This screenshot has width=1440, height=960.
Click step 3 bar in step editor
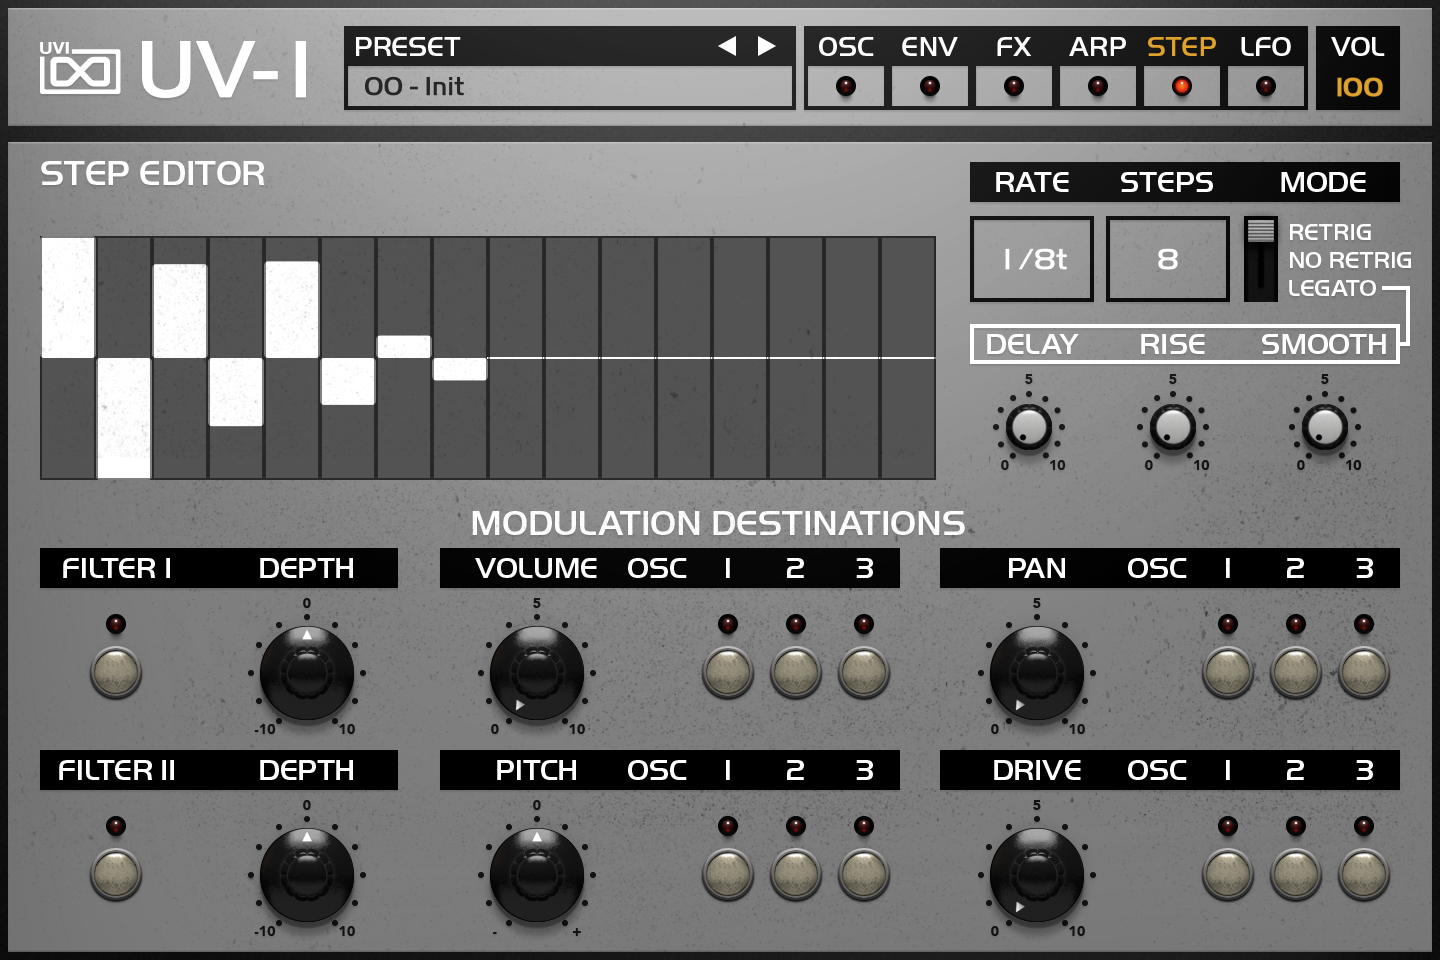pyautogui.click(x=180, y=311)
